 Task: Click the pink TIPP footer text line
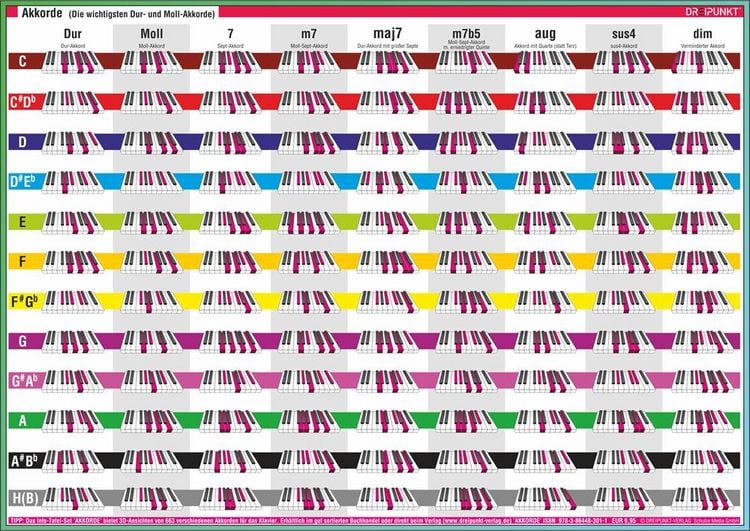375,520
